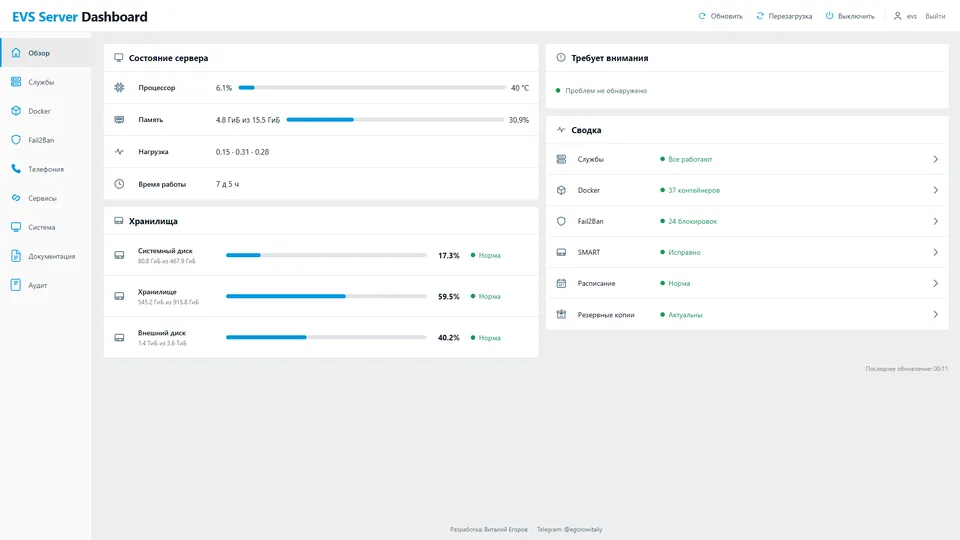This screenshot has width=960, height=540.
Task: Click the user profile icon near evs
Action: [898, 16]
